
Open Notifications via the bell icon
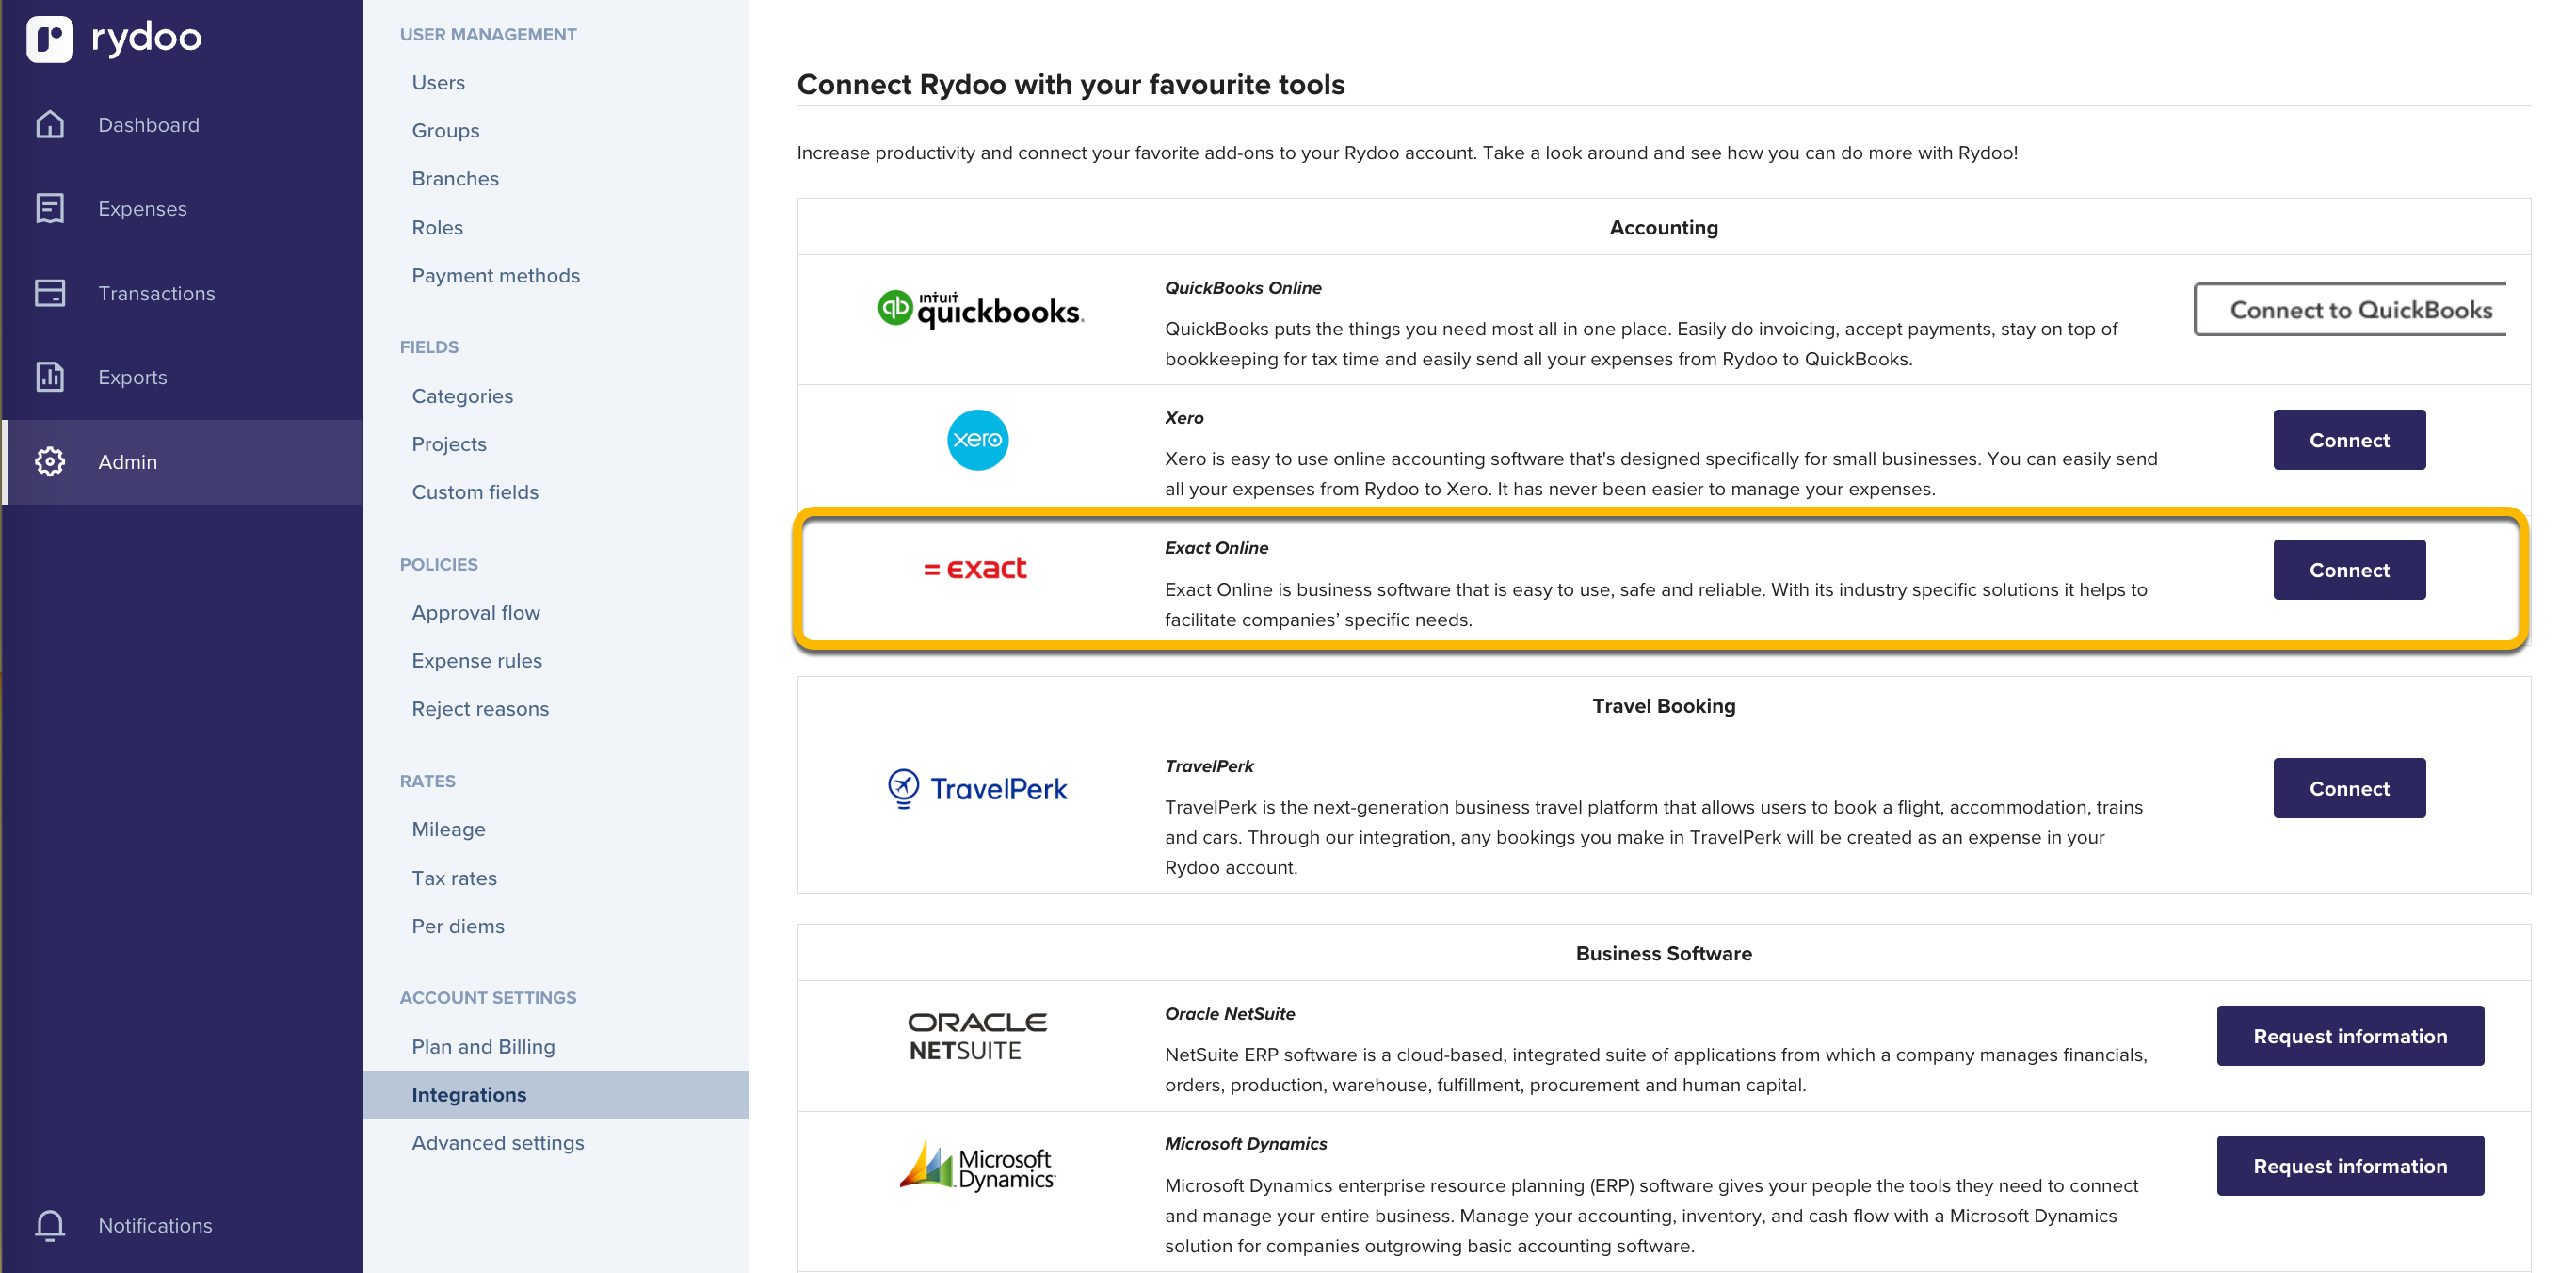[x=50, y=1224]
